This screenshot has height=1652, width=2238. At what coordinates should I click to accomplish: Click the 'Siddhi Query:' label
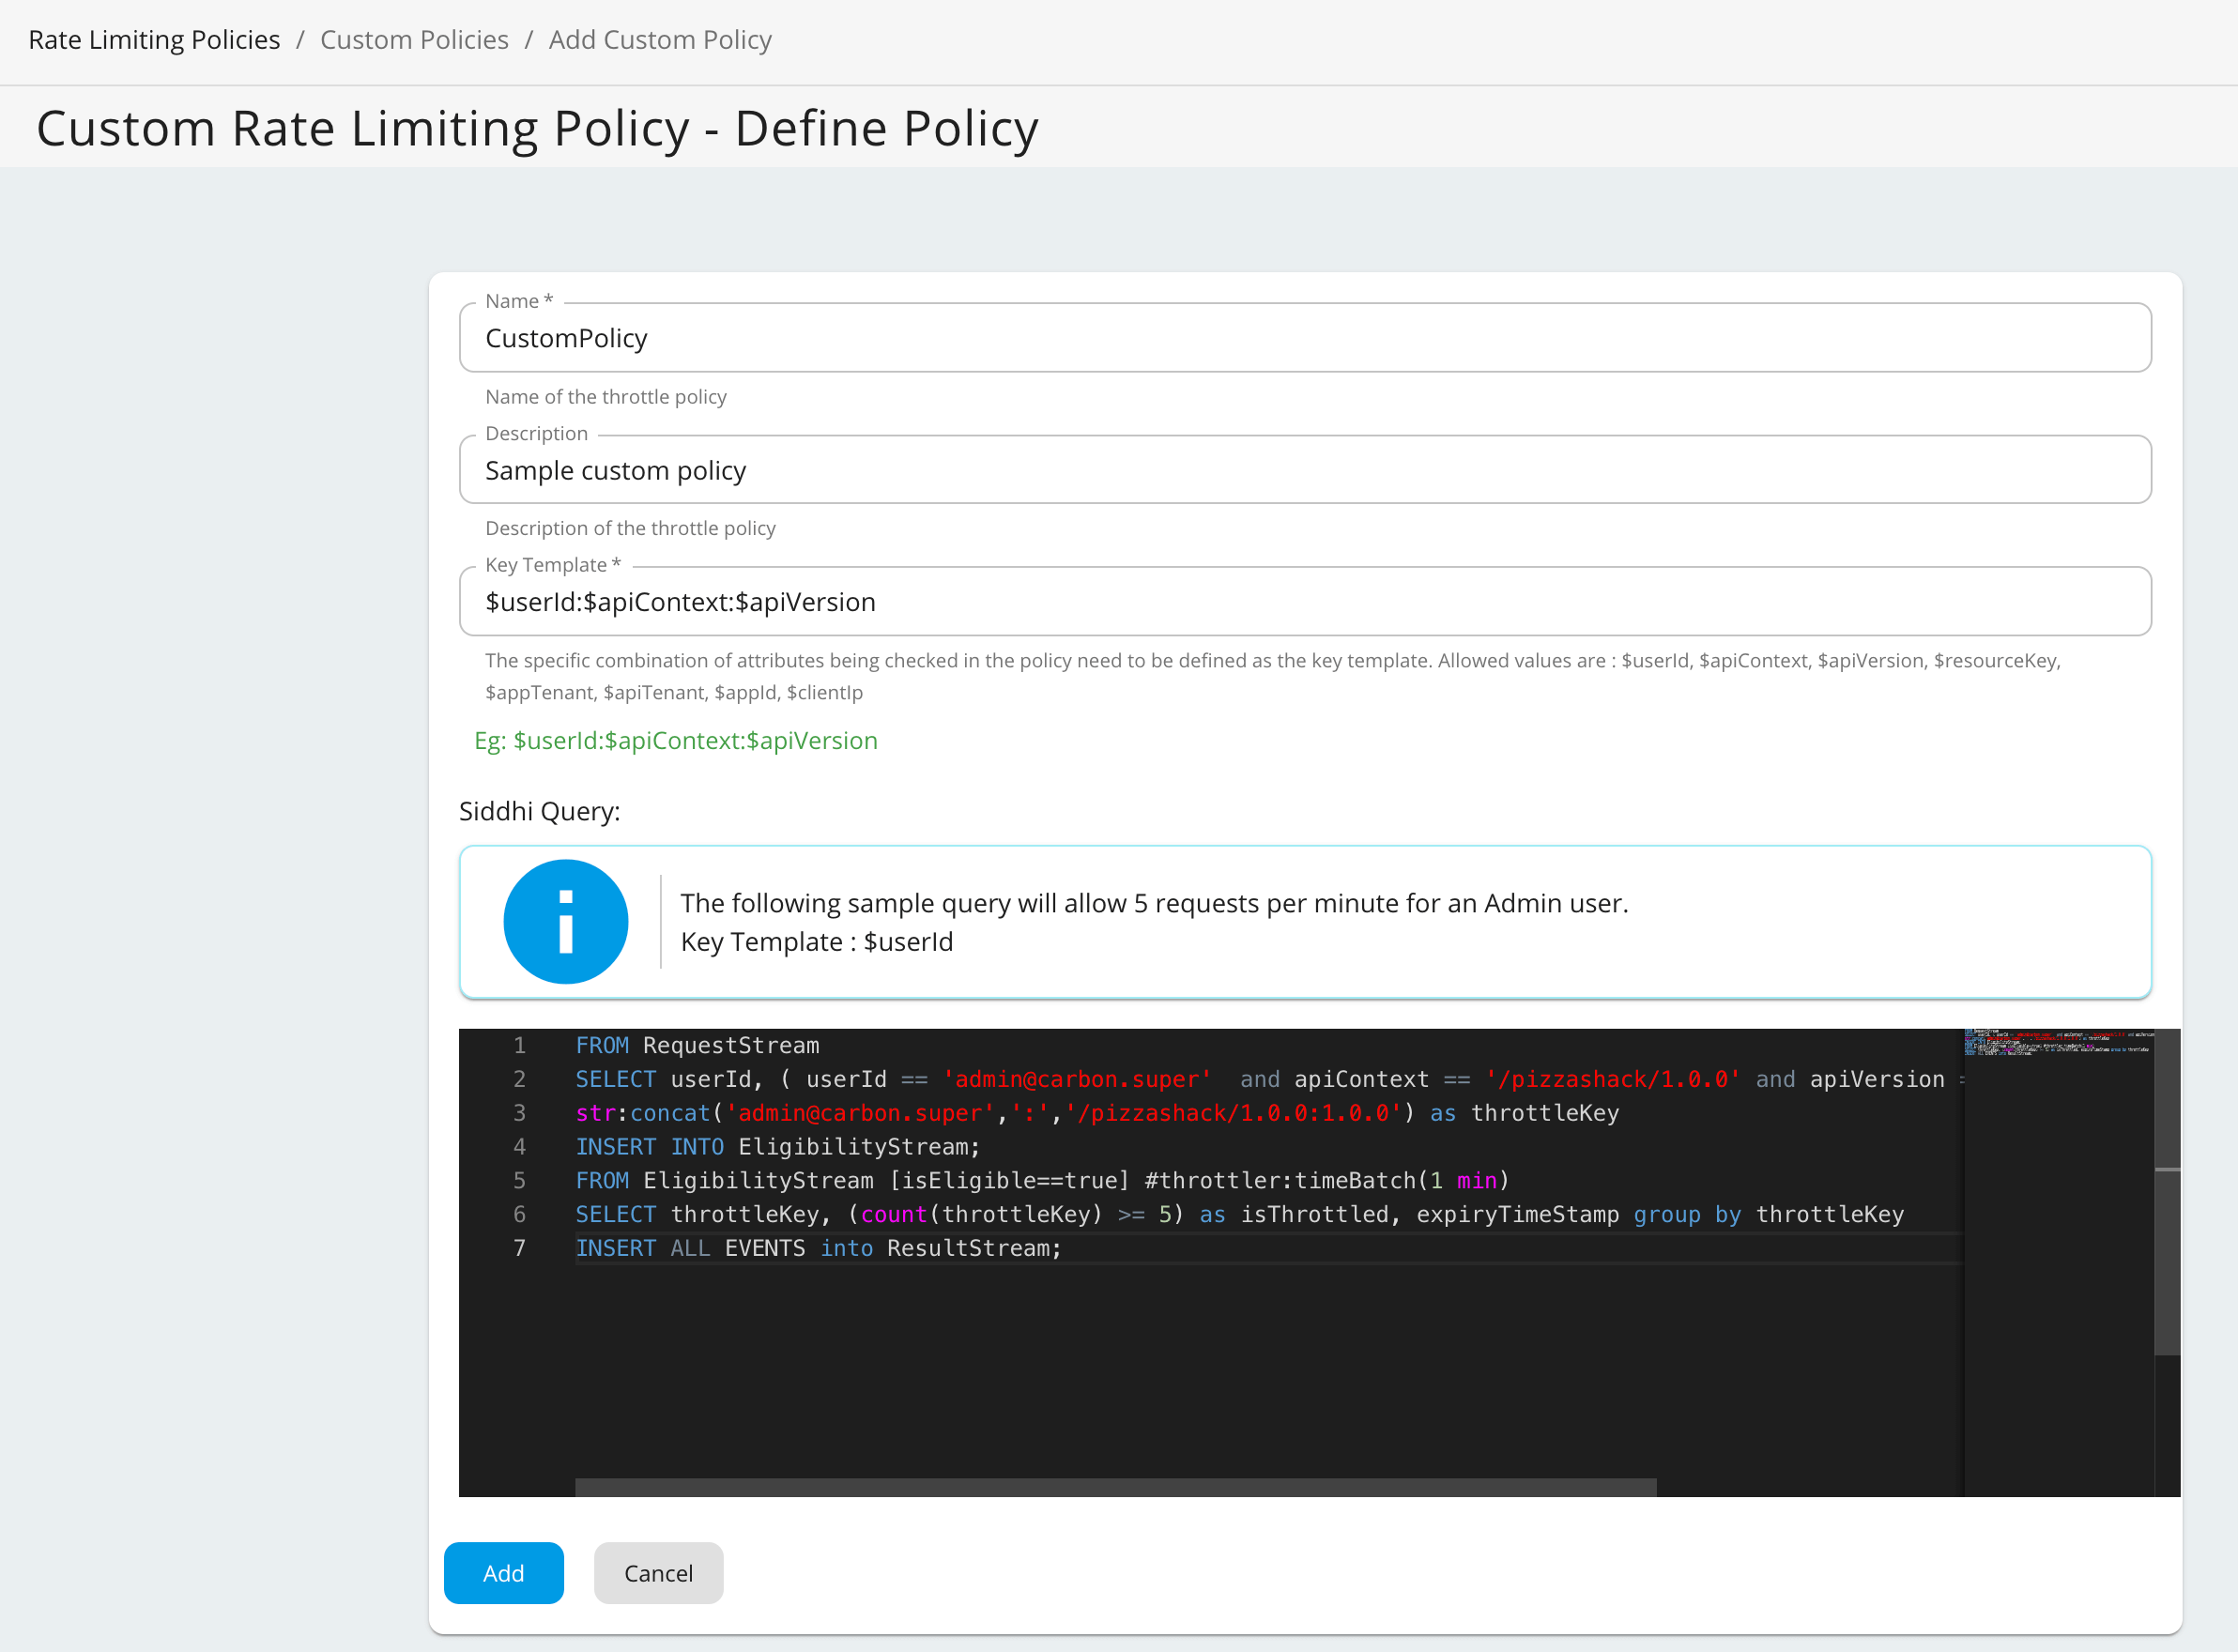pos(539,811)
